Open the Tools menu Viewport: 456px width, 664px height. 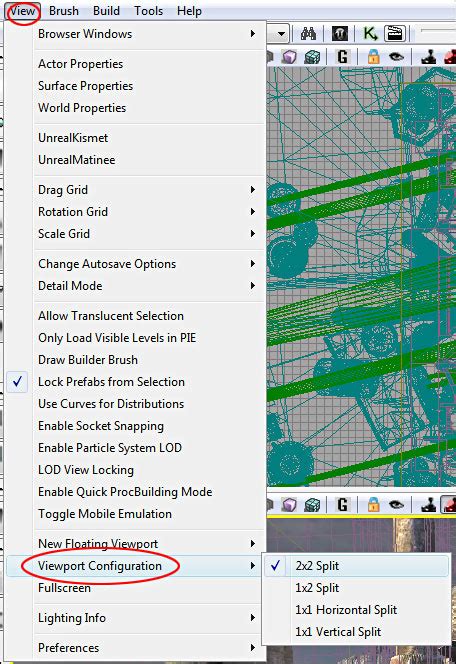[x=149, y=11]
